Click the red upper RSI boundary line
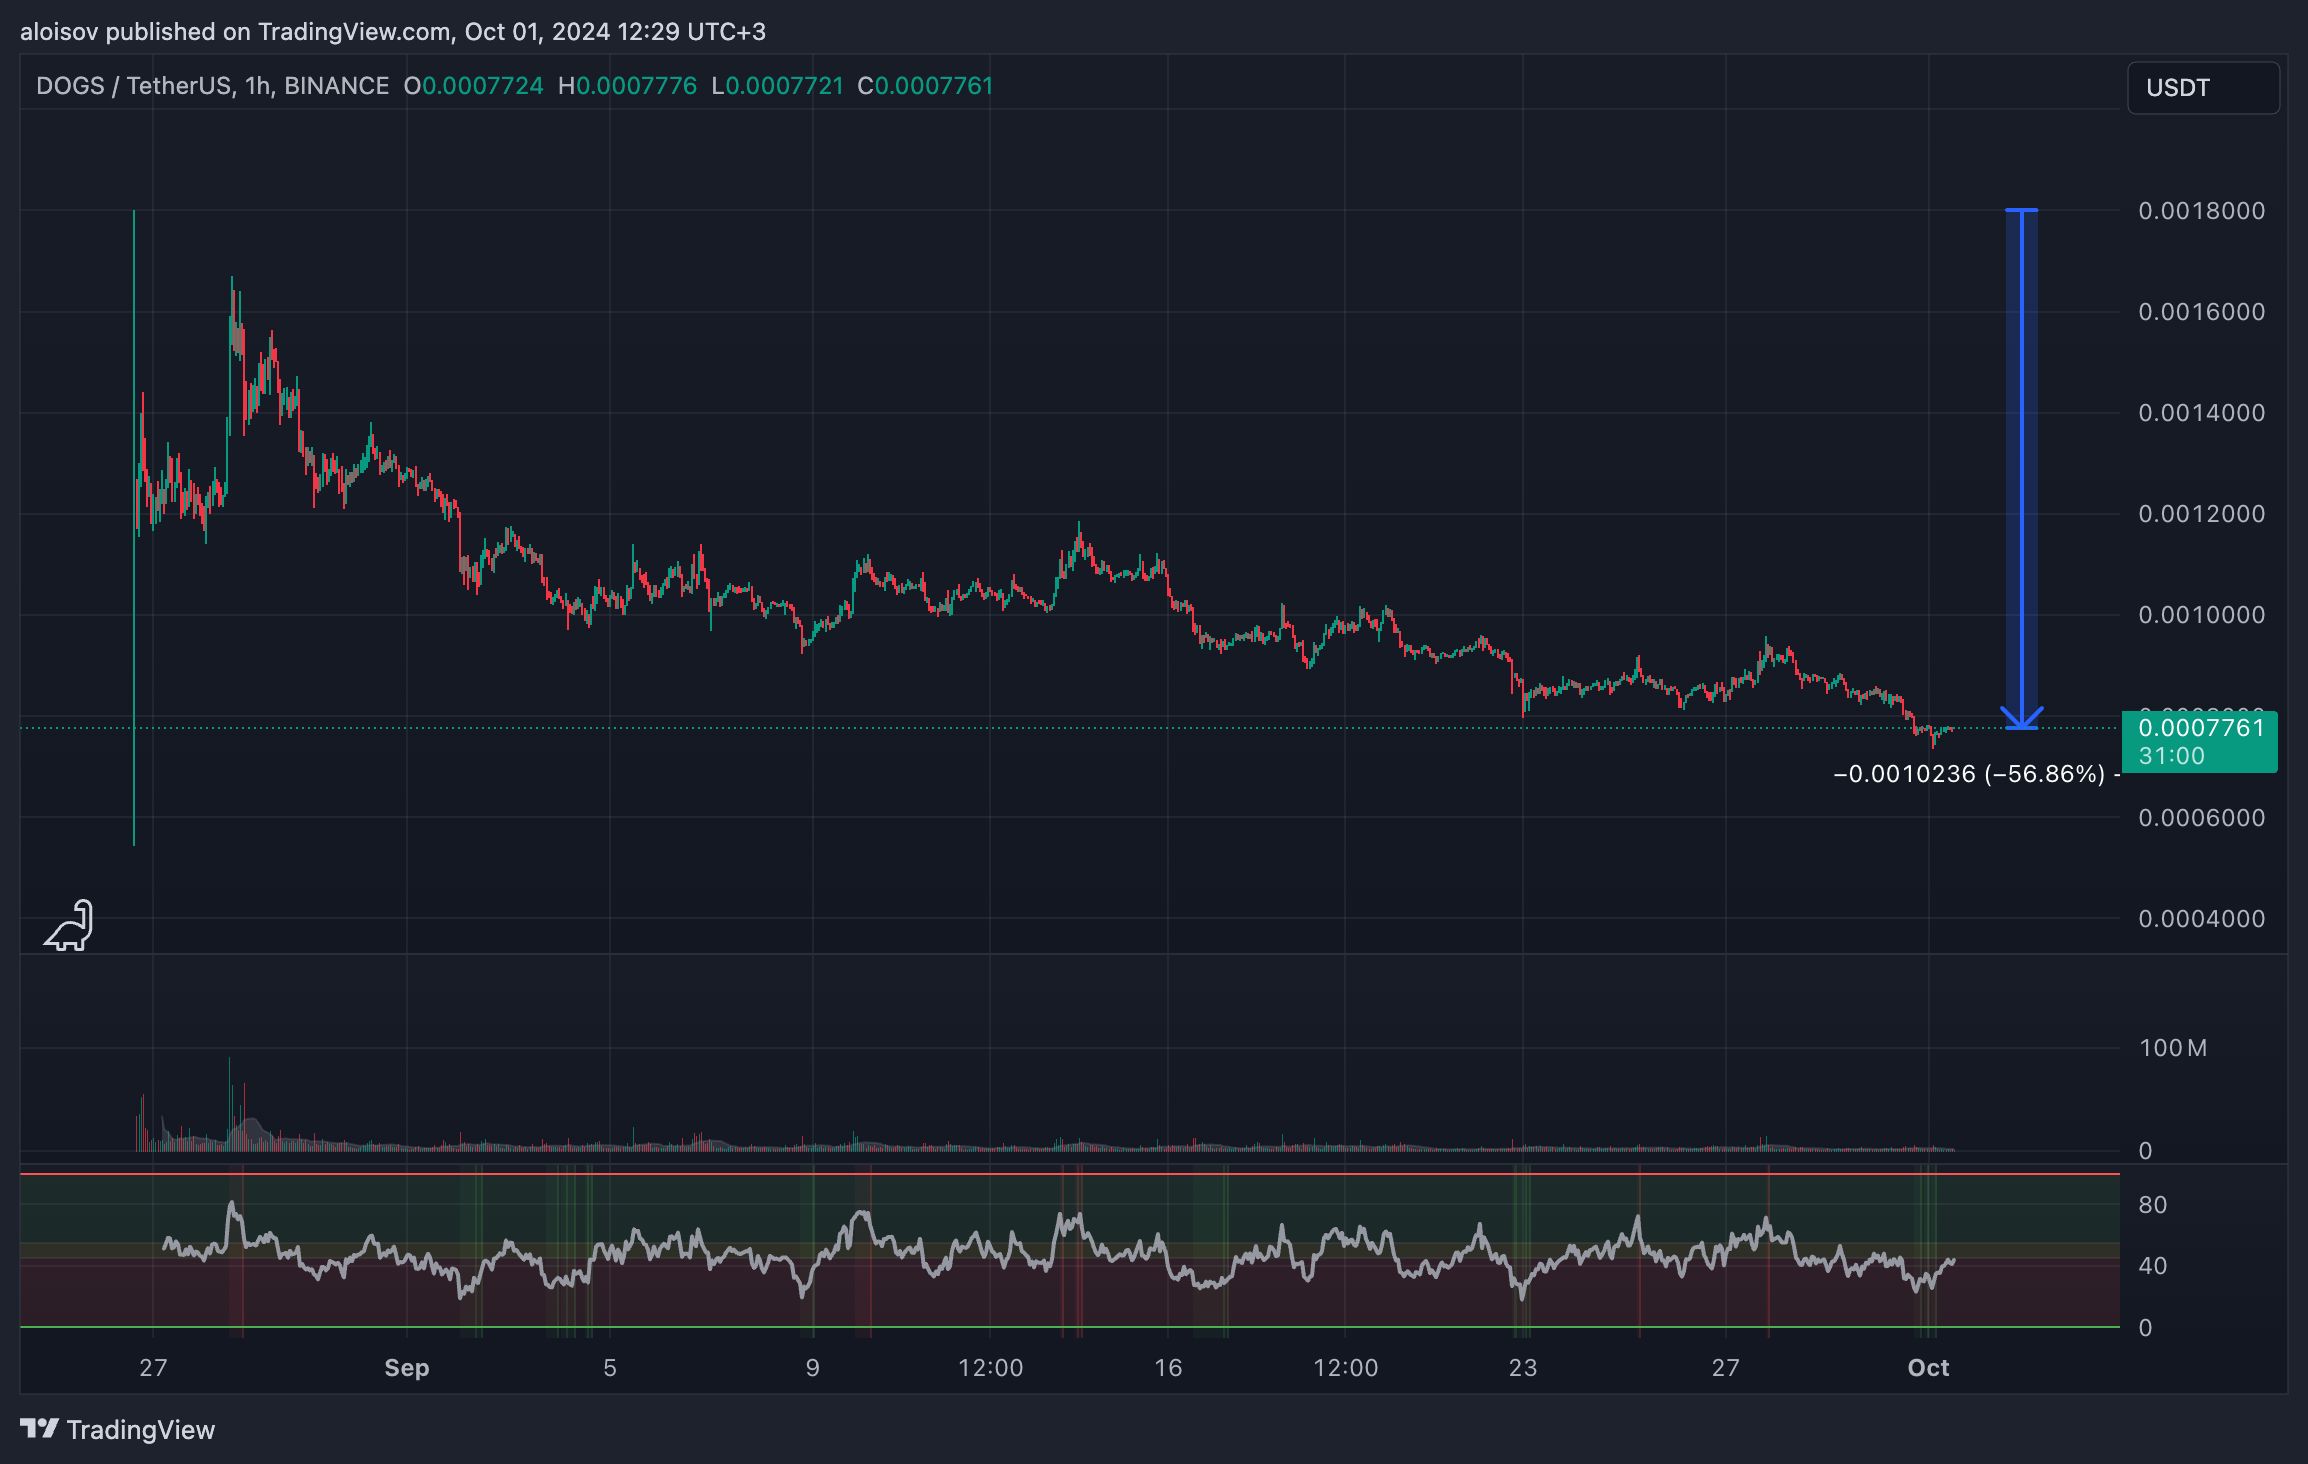The height and width of the screenshot is (1464, 2308). tap(1000, 1174)
